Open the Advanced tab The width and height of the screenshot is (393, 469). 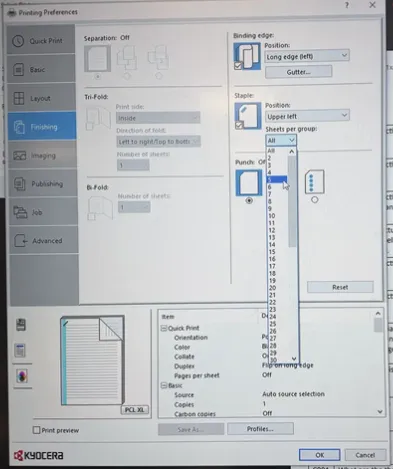click(44, 240)
